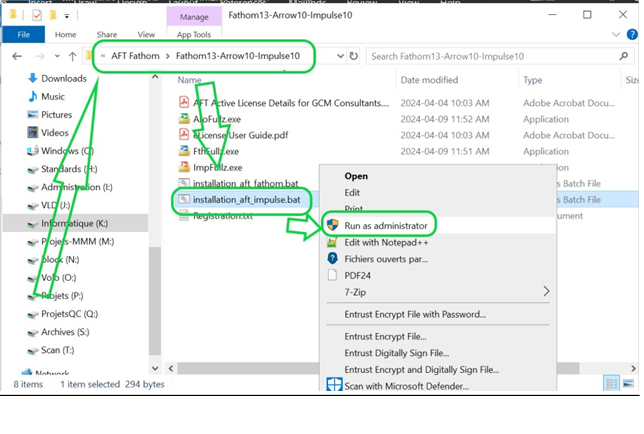
Task: Click the Manage contextual tab
Action: 194,17
